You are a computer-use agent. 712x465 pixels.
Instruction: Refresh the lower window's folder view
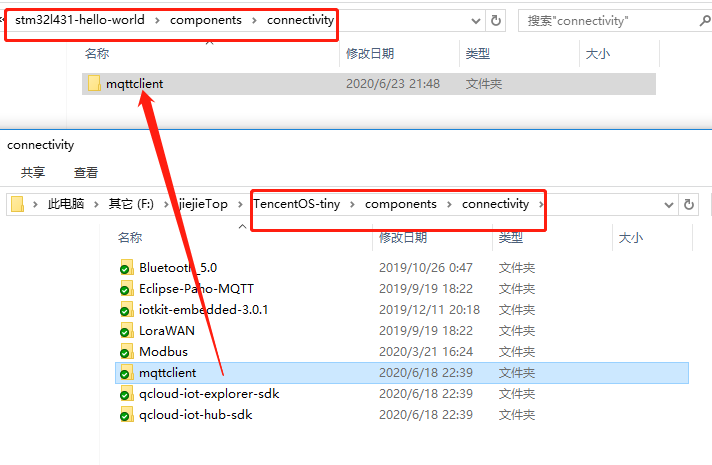coord(689,204)
